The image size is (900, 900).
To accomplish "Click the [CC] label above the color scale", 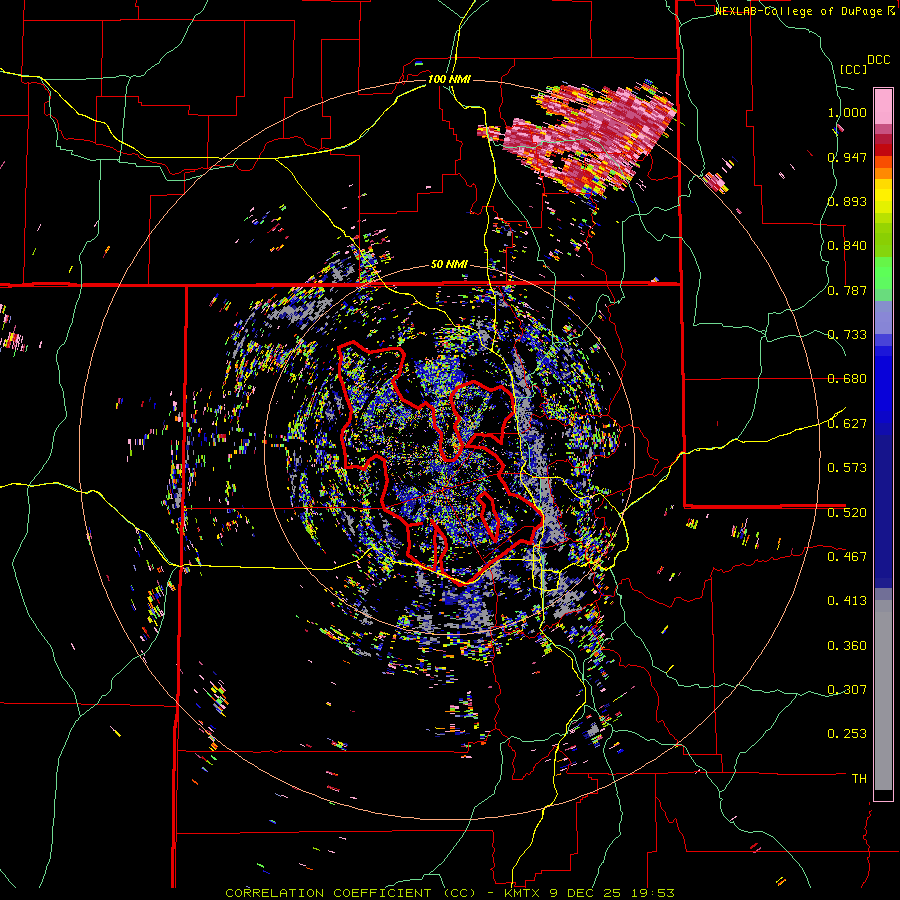I will (x=853, y=69).
